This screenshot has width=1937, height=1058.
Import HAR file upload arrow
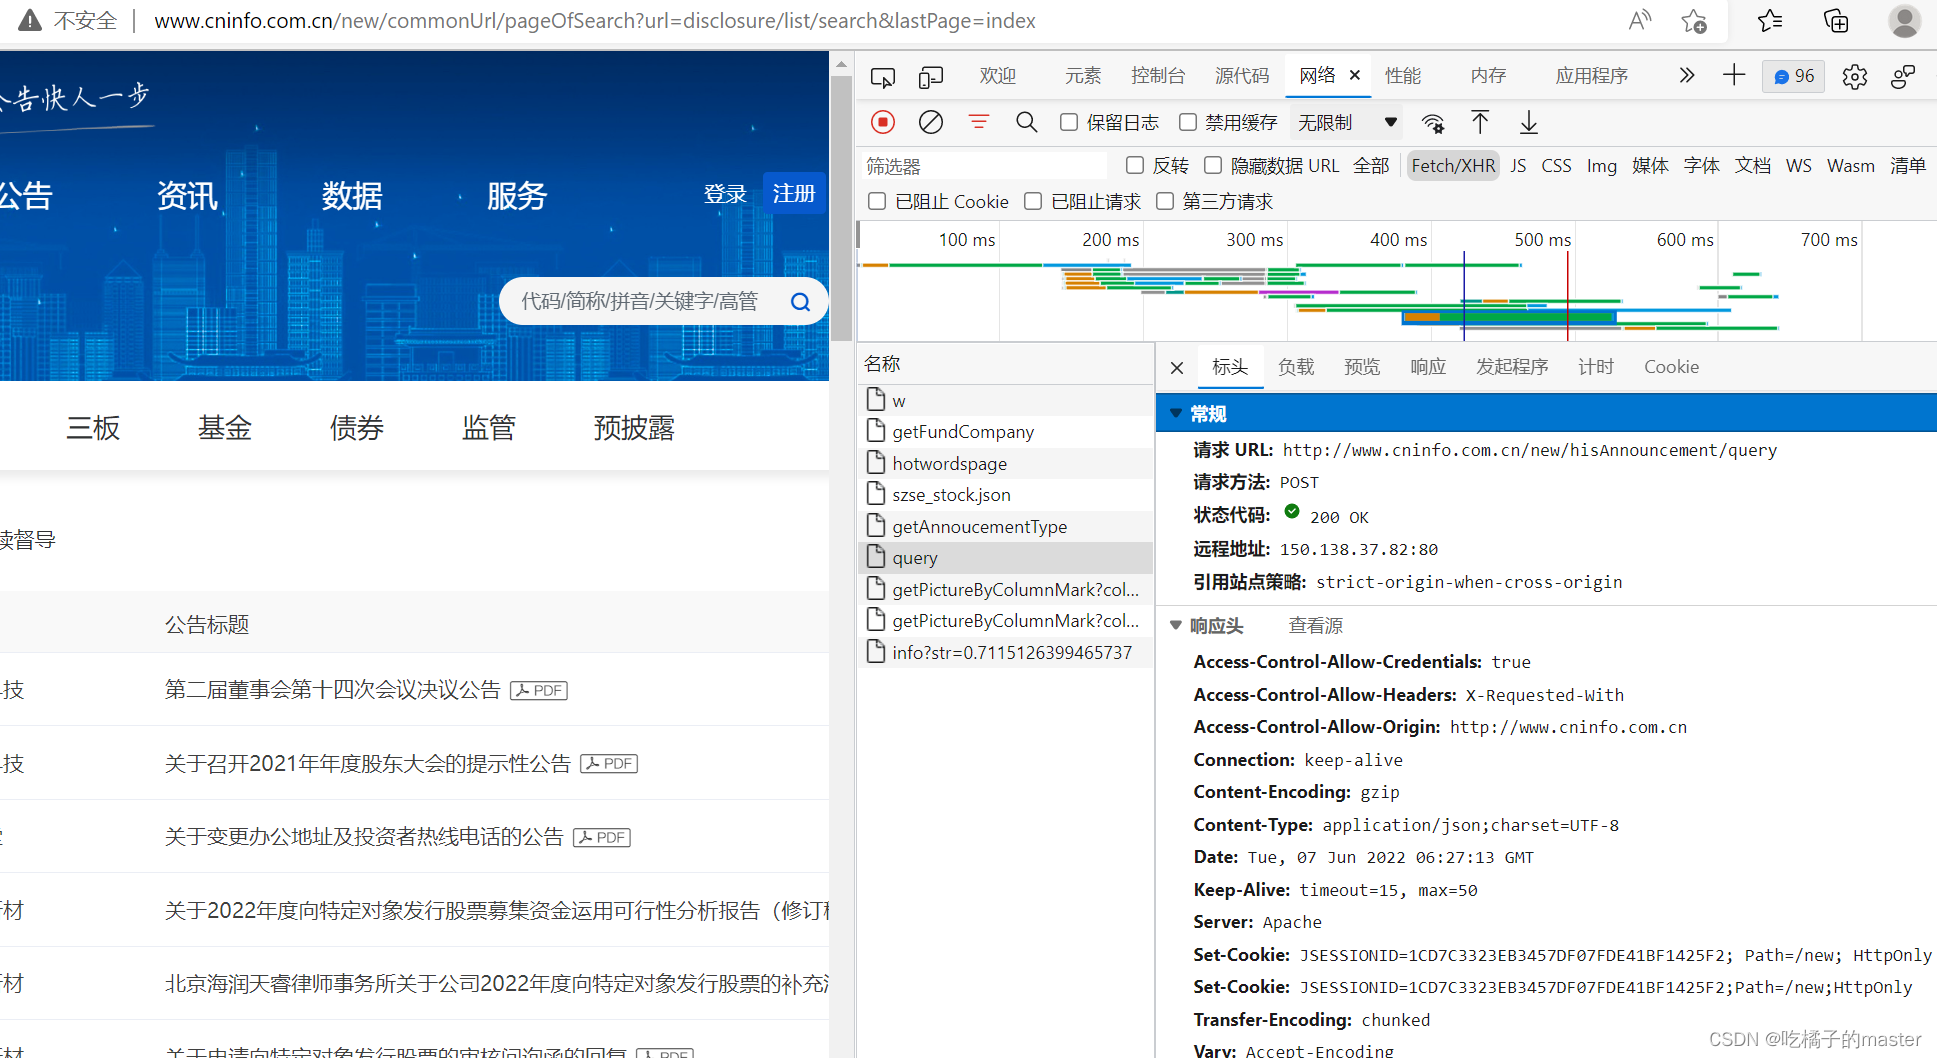tap(1480, 122)
